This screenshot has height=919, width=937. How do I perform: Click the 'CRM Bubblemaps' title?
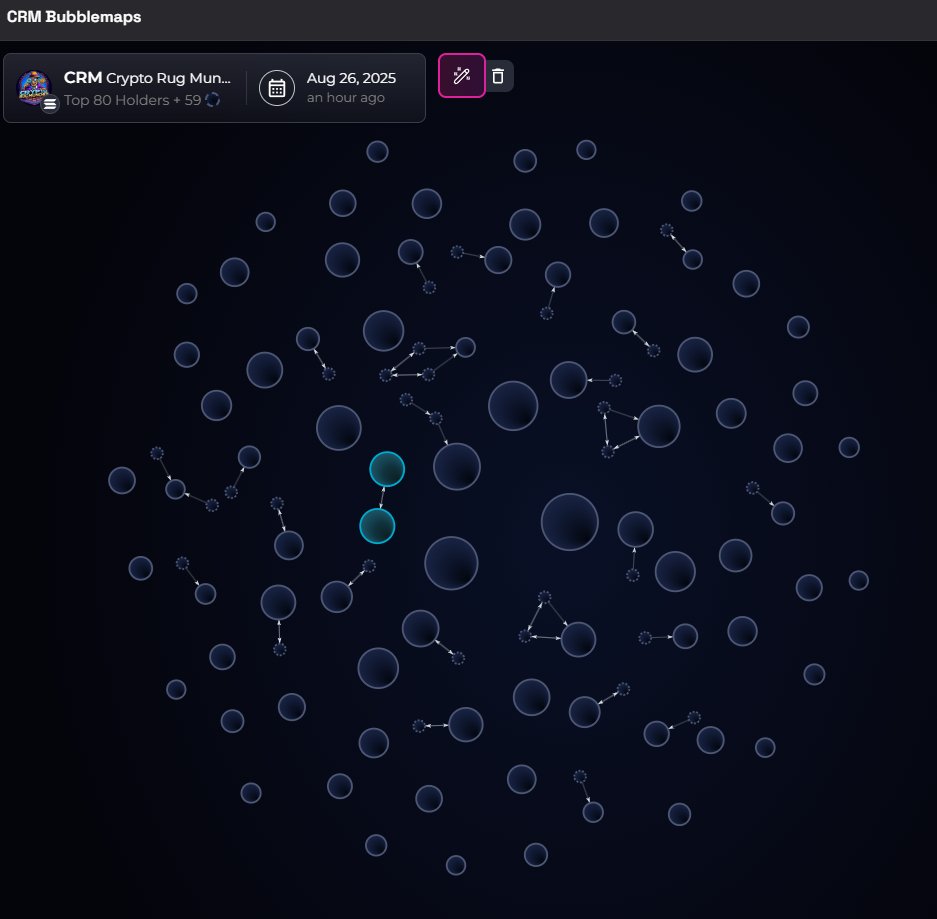(74, 17)
